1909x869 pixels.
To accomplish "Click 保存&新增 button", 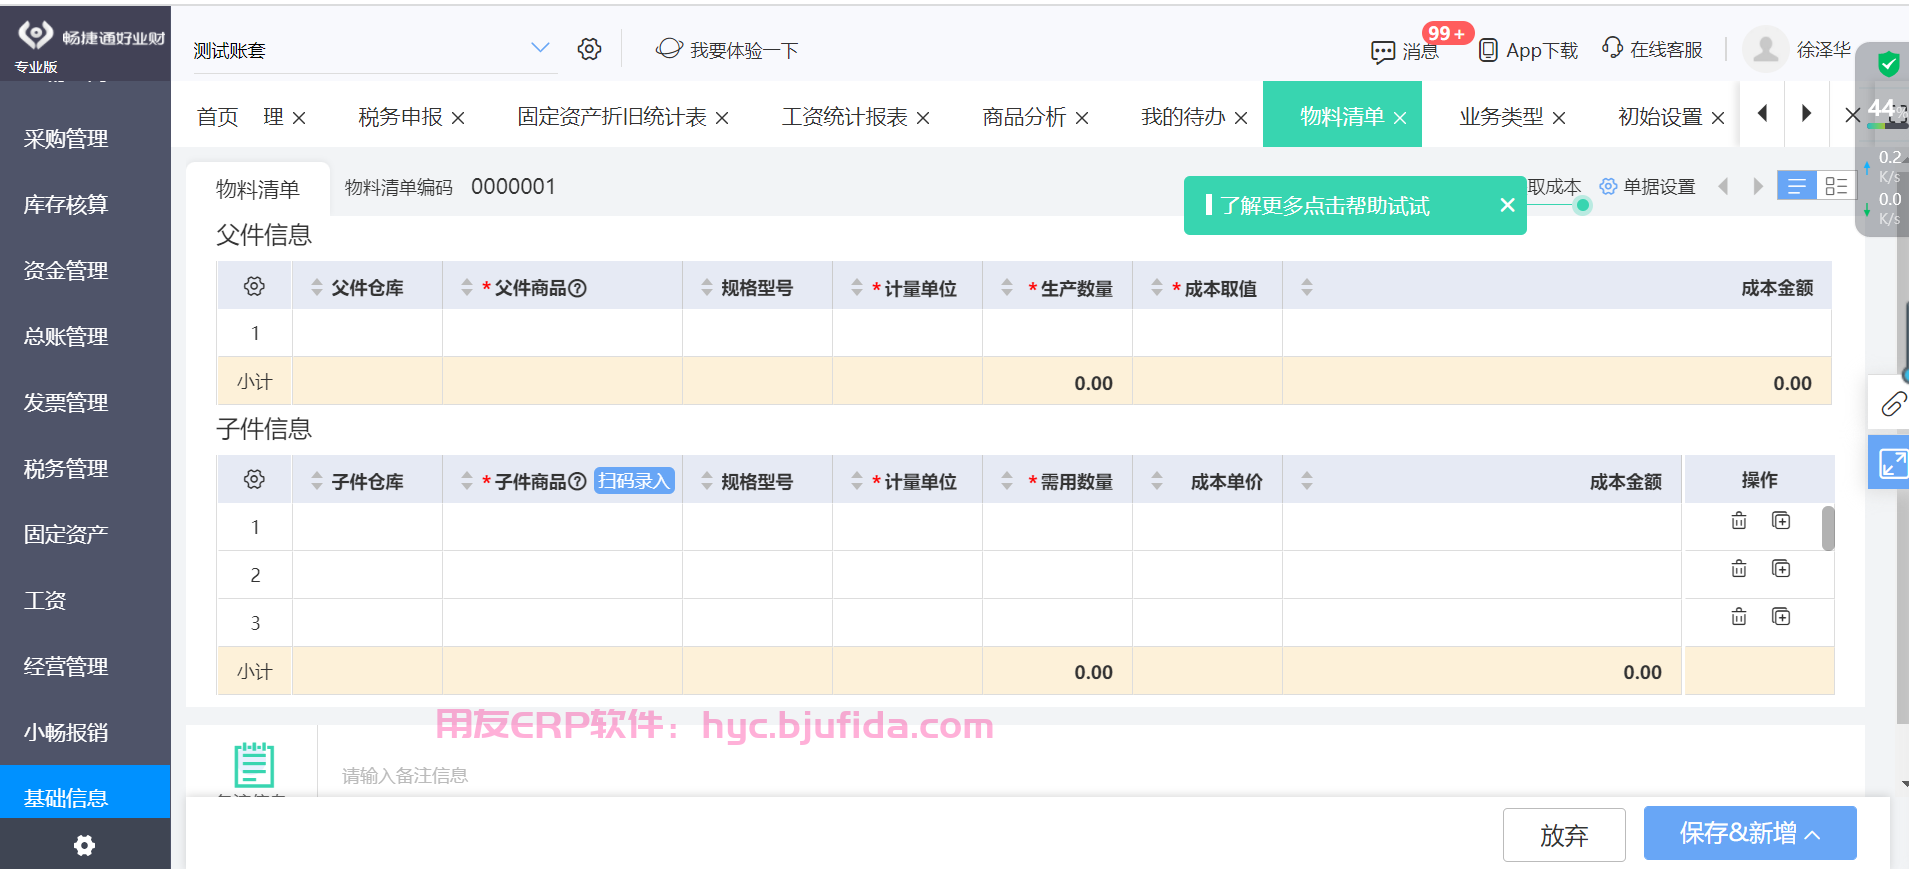I will pos(1750,833).
